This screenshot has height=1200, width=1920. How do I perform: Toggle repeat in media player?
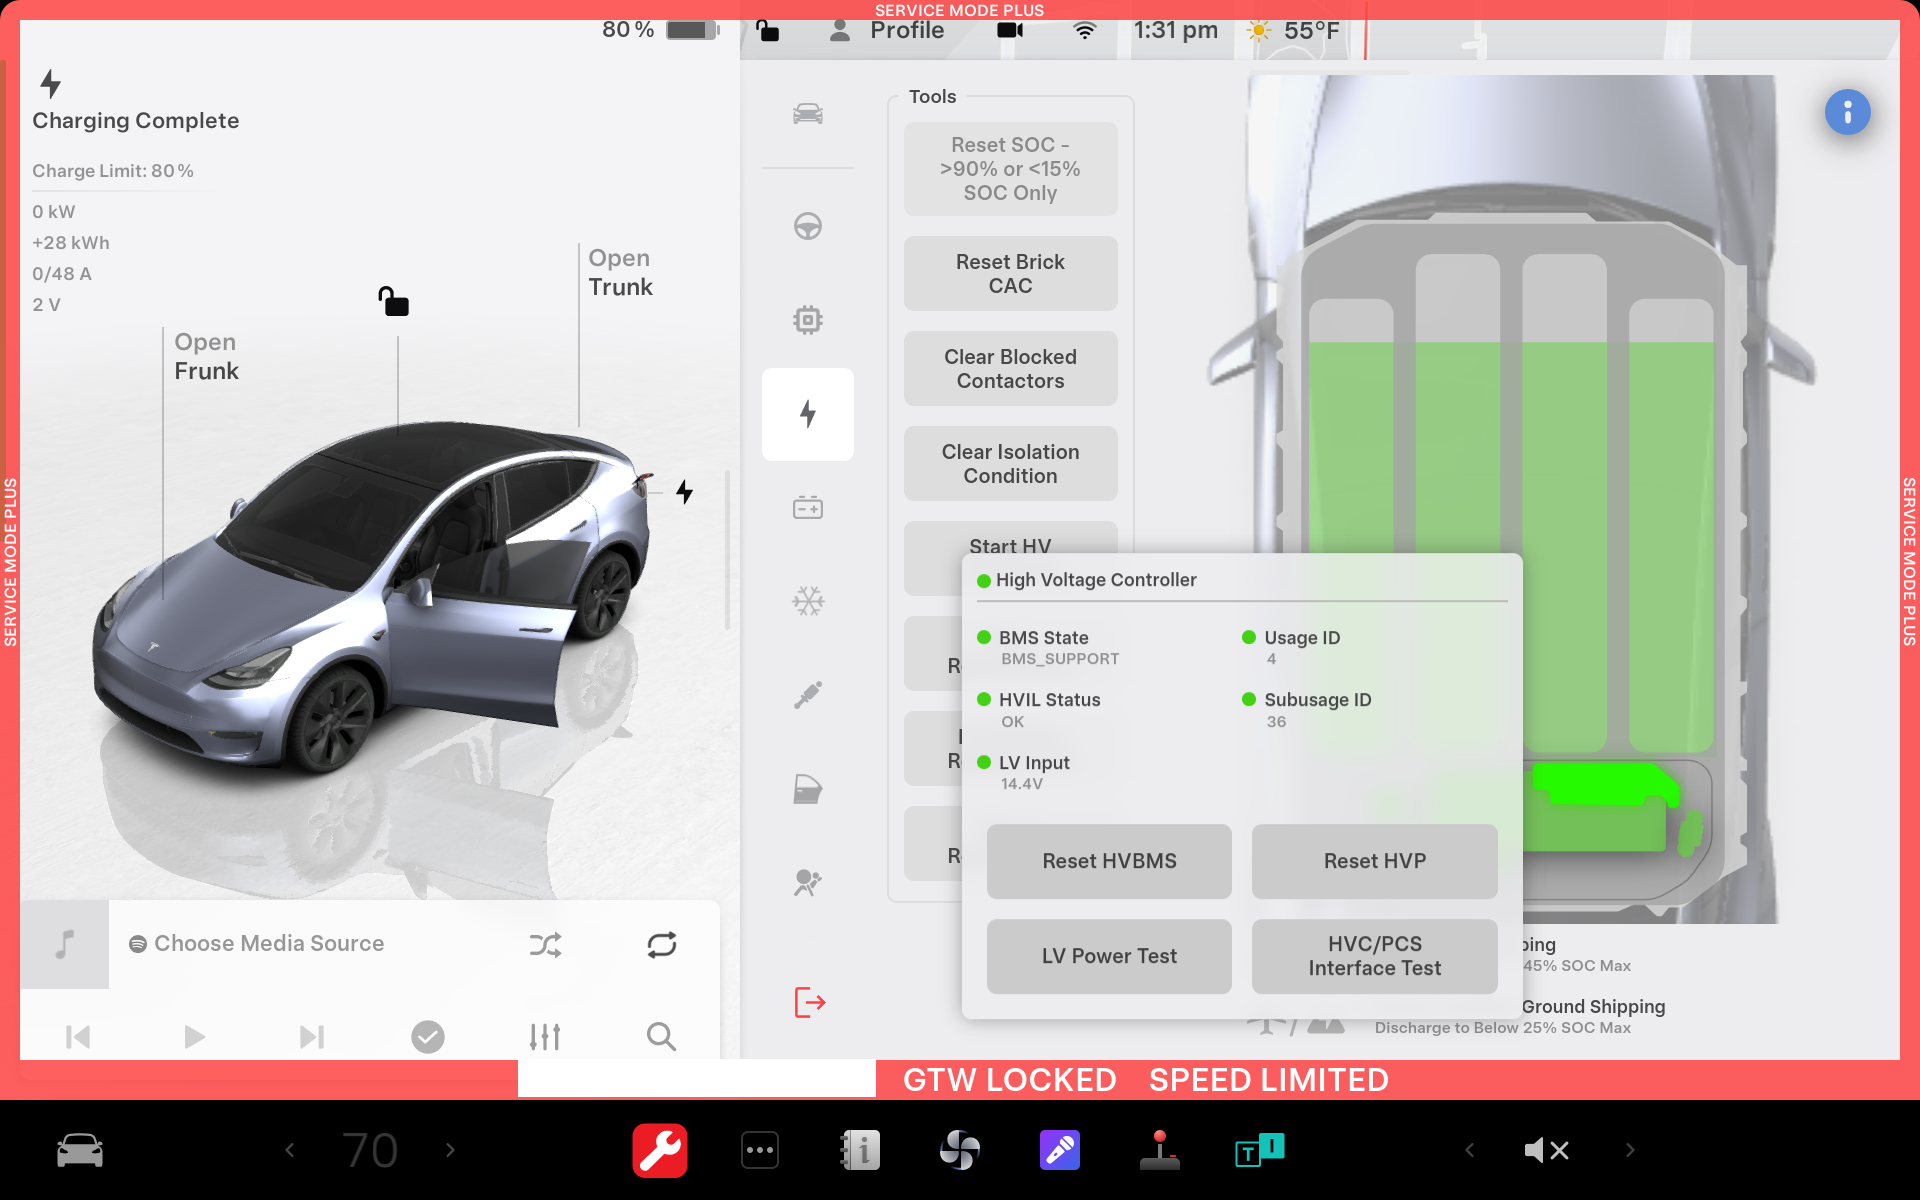[661, 944]
